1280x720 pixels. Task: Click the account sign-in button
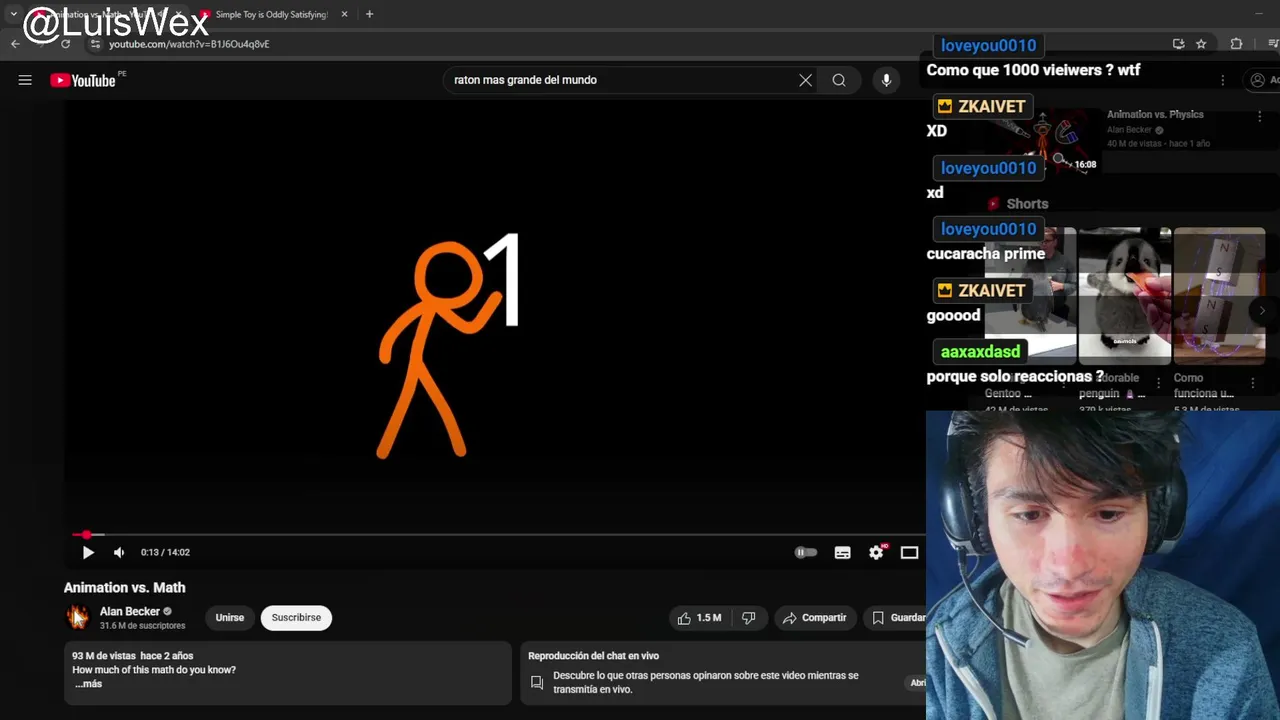tap(1263, 80)
